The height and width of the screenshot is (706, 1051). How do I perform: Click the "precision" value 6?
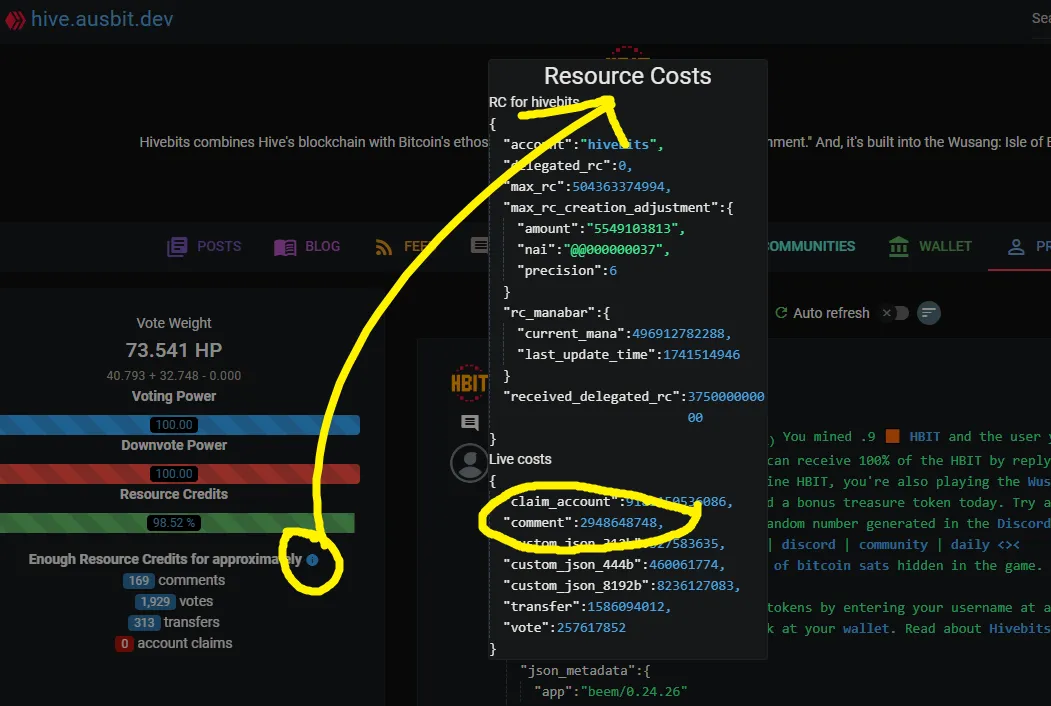coord(613,271)
